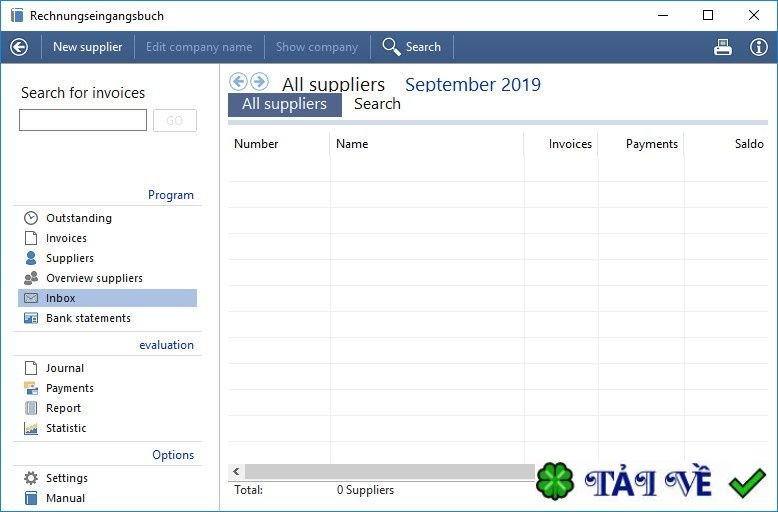Sort by the Number column header

coord(256,144)
